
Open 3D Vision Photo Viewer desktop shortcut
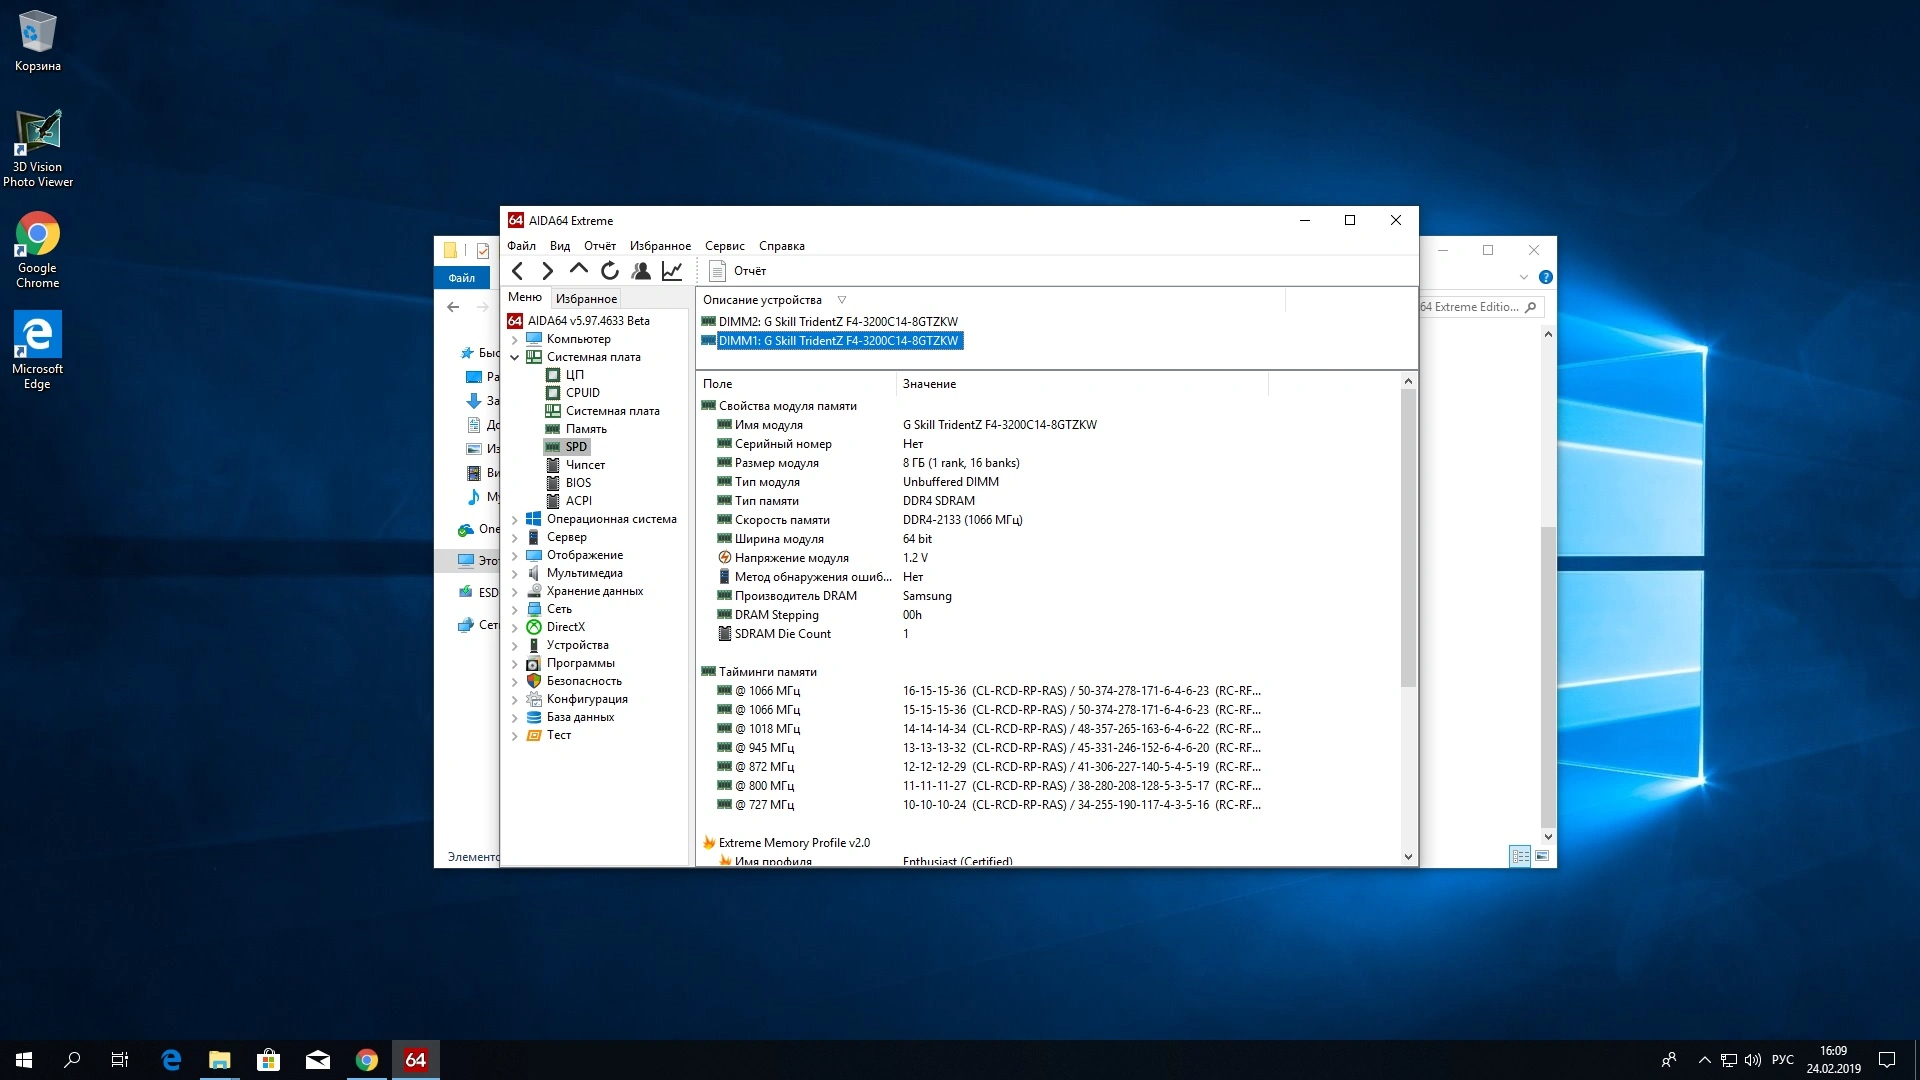(38, 148)
